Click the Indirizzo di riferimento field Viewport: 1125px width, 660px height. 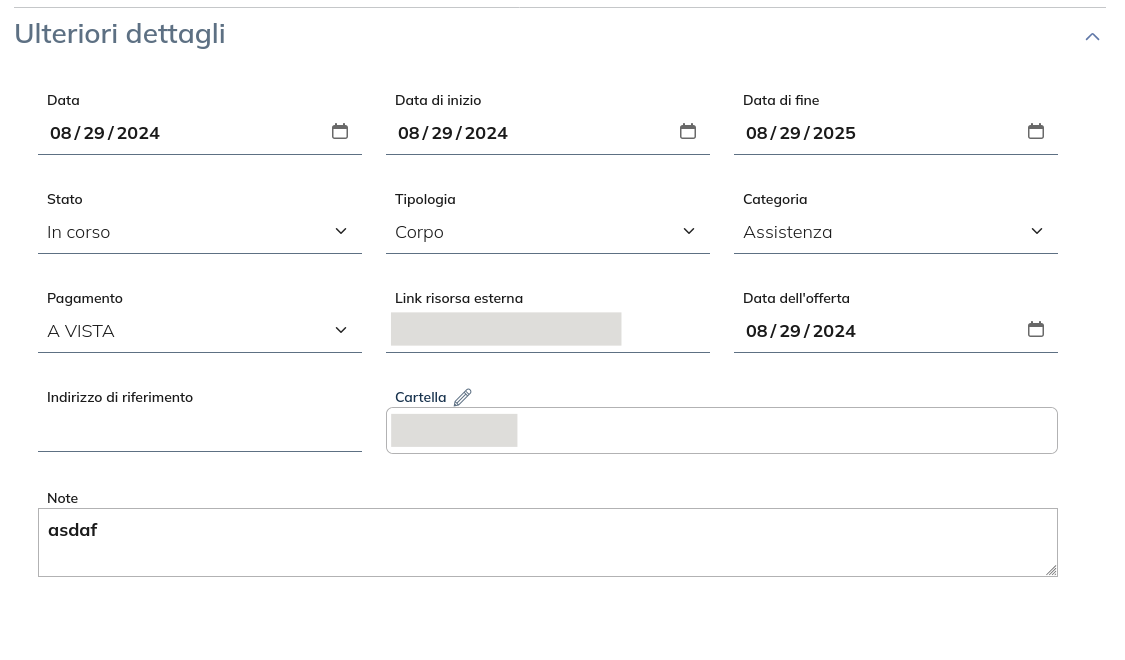[x=200, y=430]
